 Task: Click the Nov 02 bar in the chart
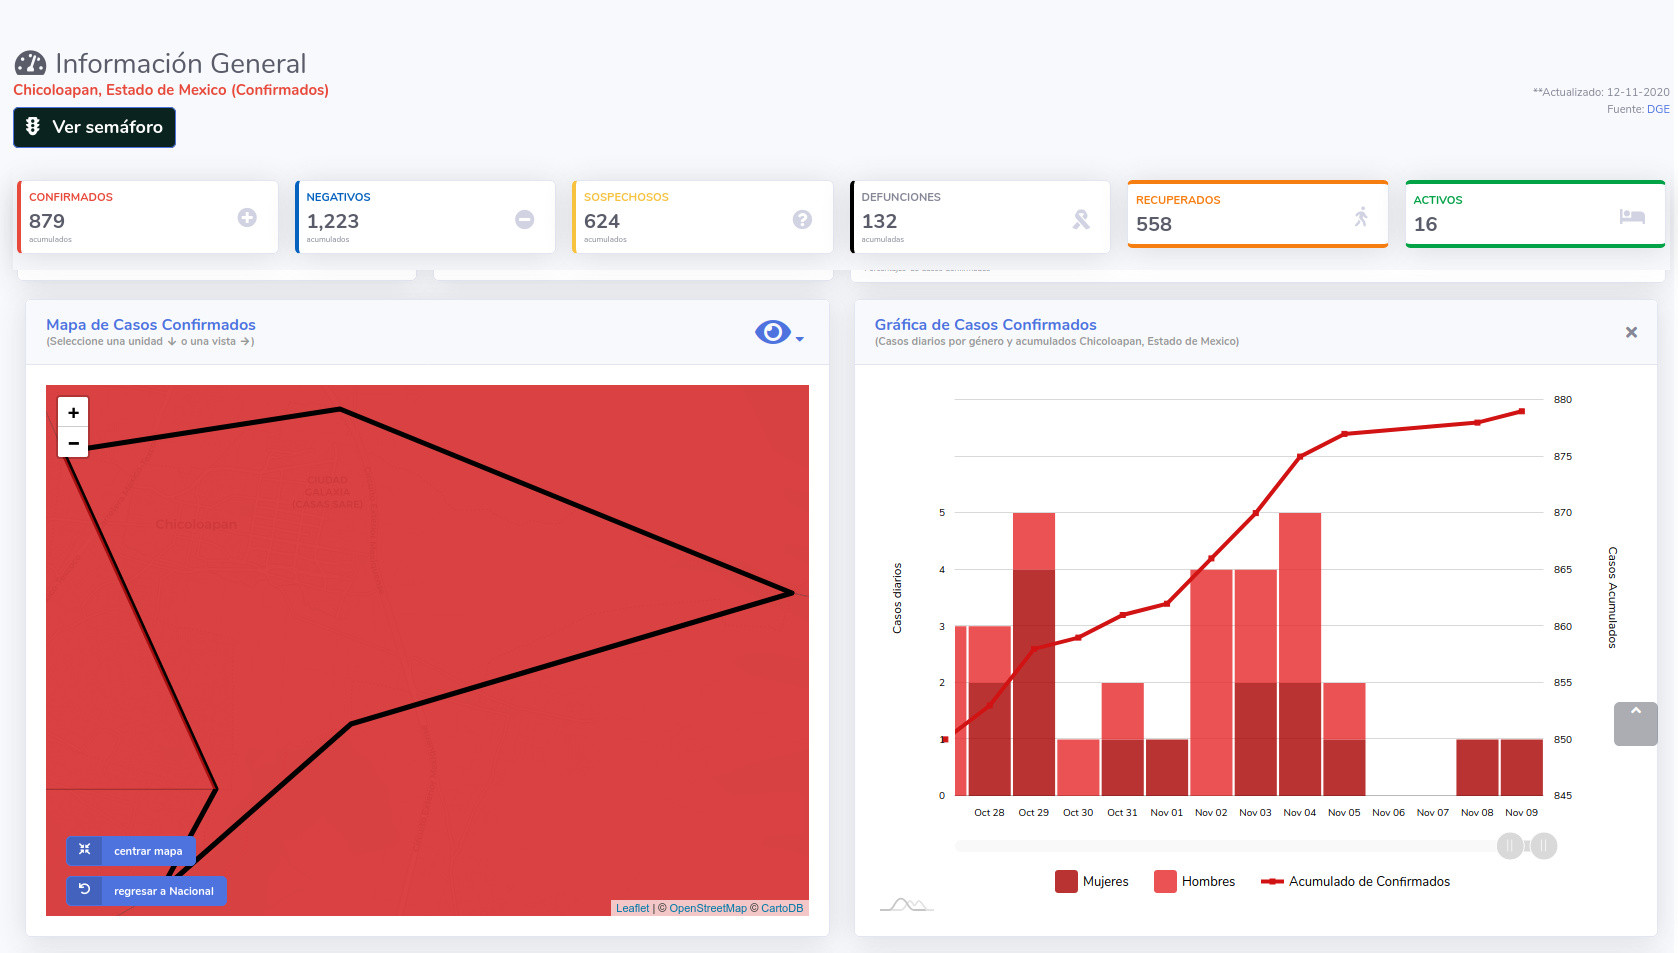1211,683
